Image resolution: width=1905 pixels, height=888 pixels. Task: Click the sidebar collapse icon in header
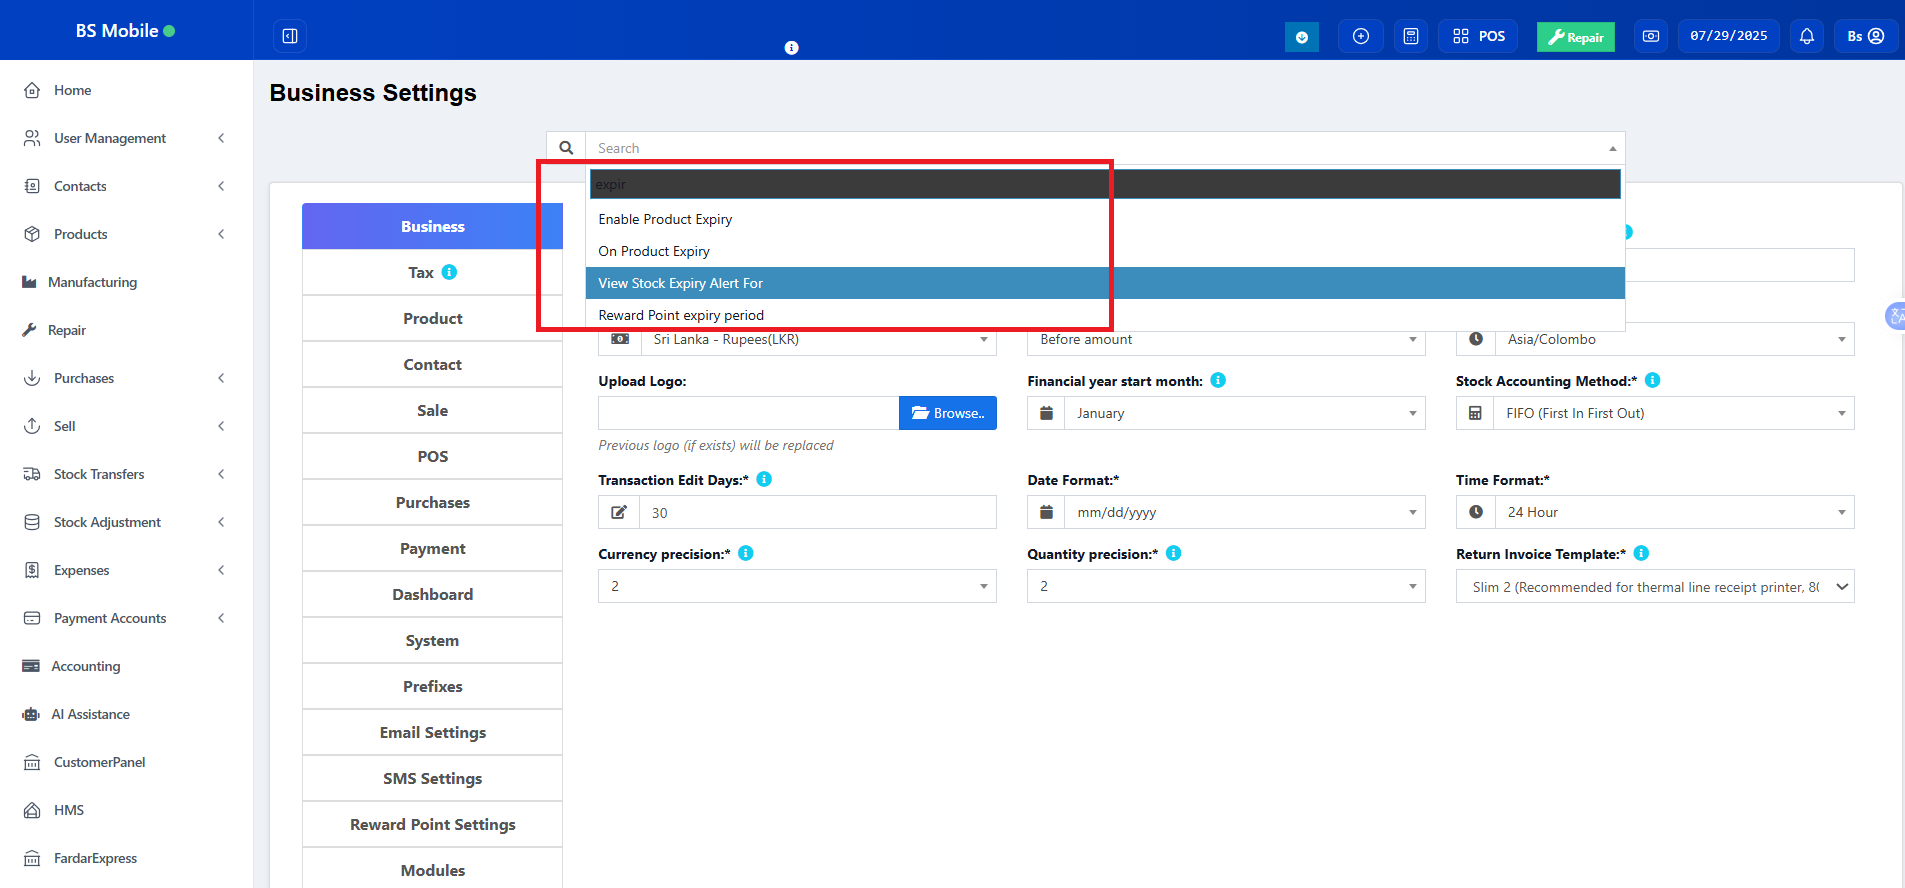click(x=290, y=36)
